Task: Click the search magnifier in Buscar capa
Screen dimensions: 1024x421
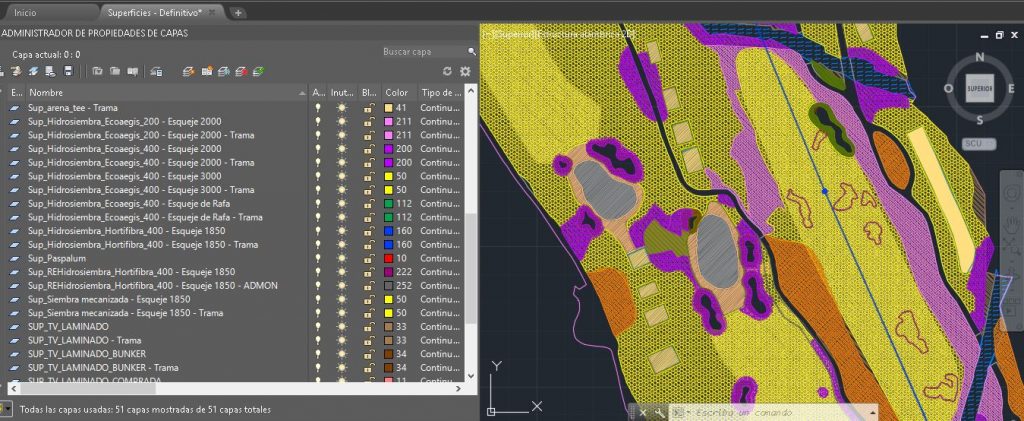Action: click(471, 51)
